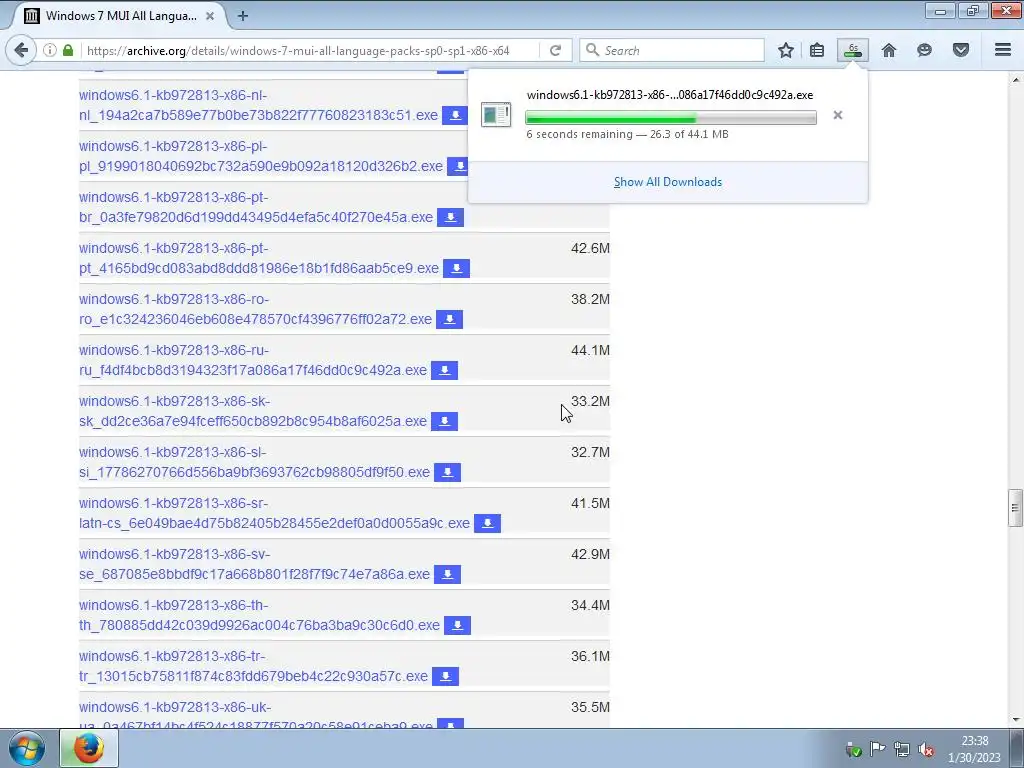The image size is (1024, 768).
Task: Click the site information icon in address bar
Action: click(50, 50)
